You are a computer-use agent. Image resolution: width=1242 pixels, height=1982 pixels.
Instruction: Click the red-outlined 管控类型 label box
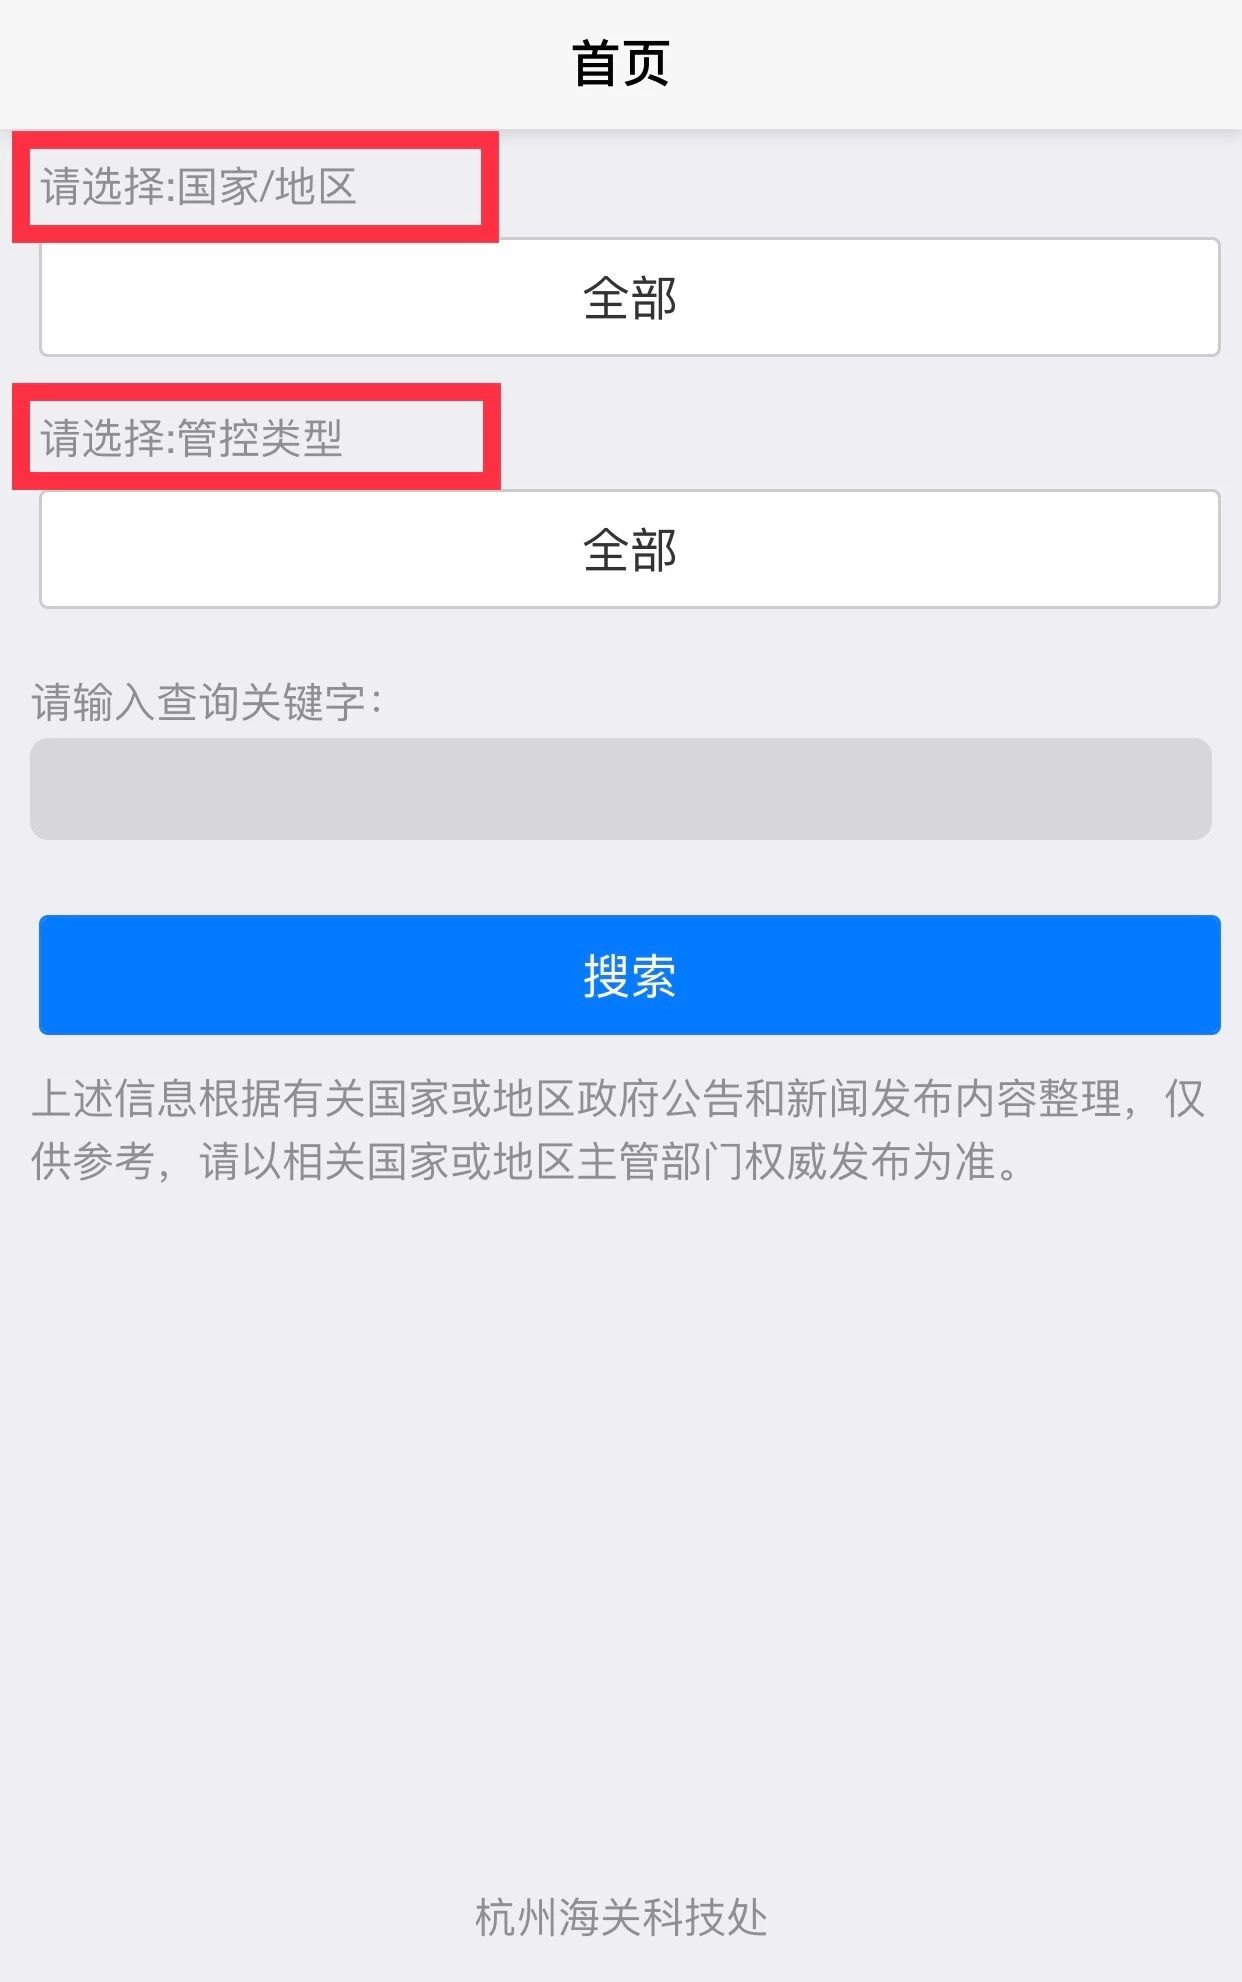256,437
